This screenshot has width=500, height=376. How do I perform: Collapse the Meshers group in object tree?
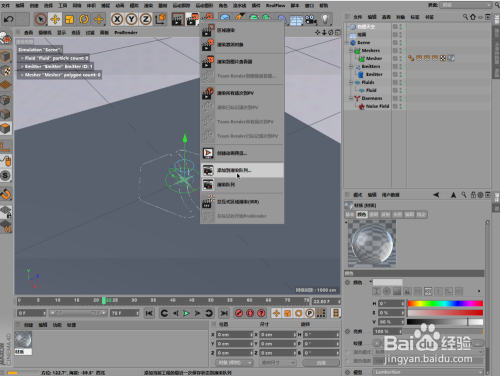point(351,51)
